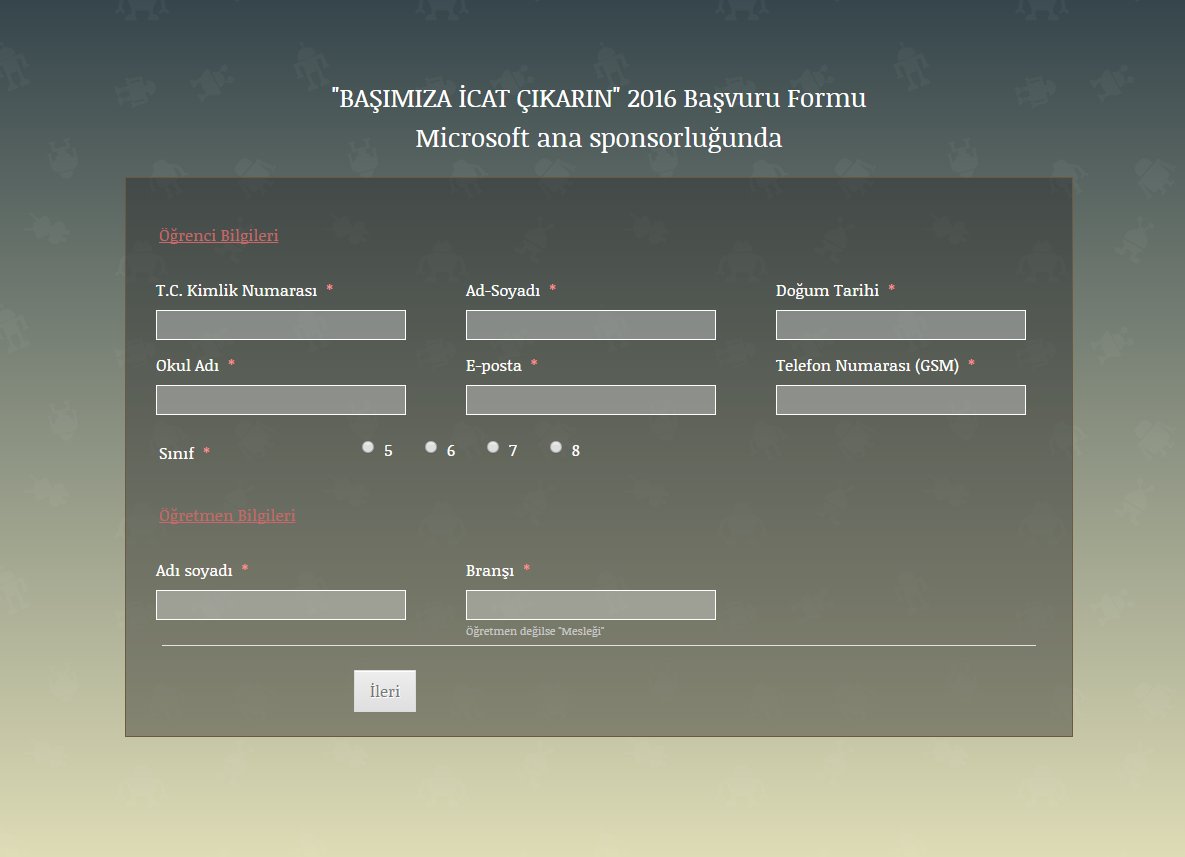Click the Sınıf label
This screenshot has height=857, width=1185.
[x=176, y=453]
